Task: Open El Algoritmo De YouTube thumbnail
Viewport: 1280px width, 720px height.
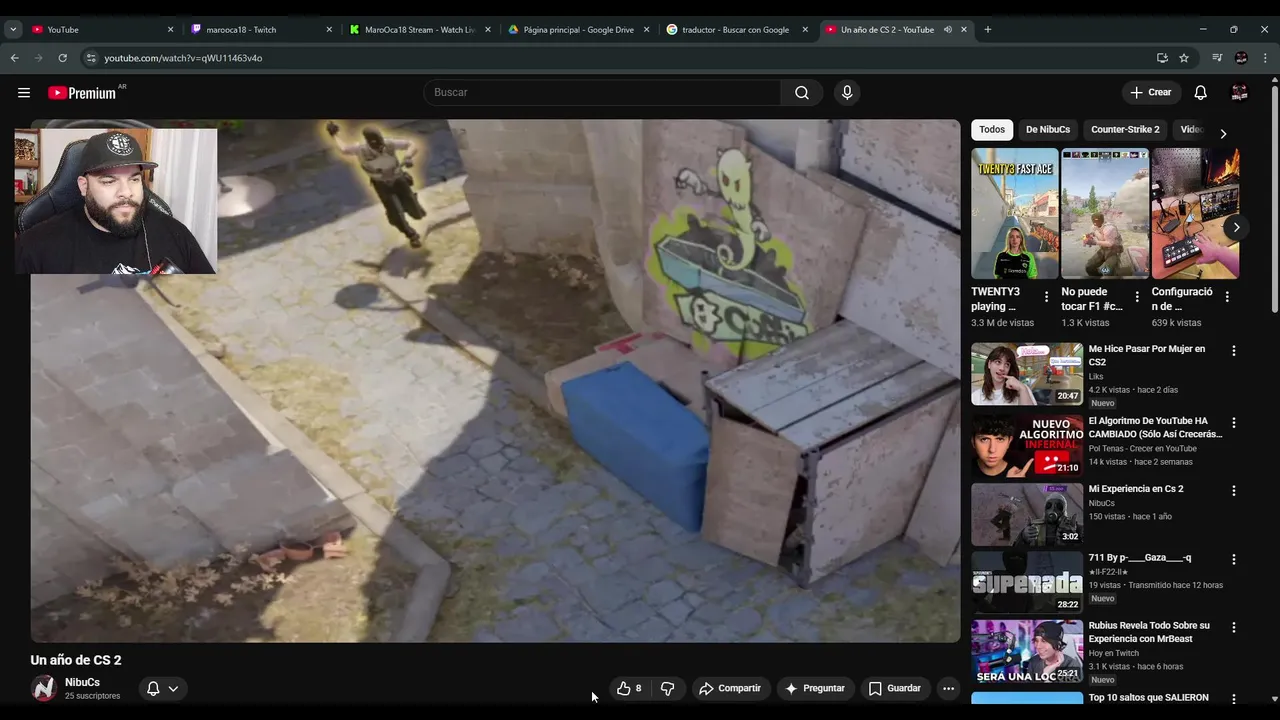Action: pyautogui.click(x=1027, y=445)
